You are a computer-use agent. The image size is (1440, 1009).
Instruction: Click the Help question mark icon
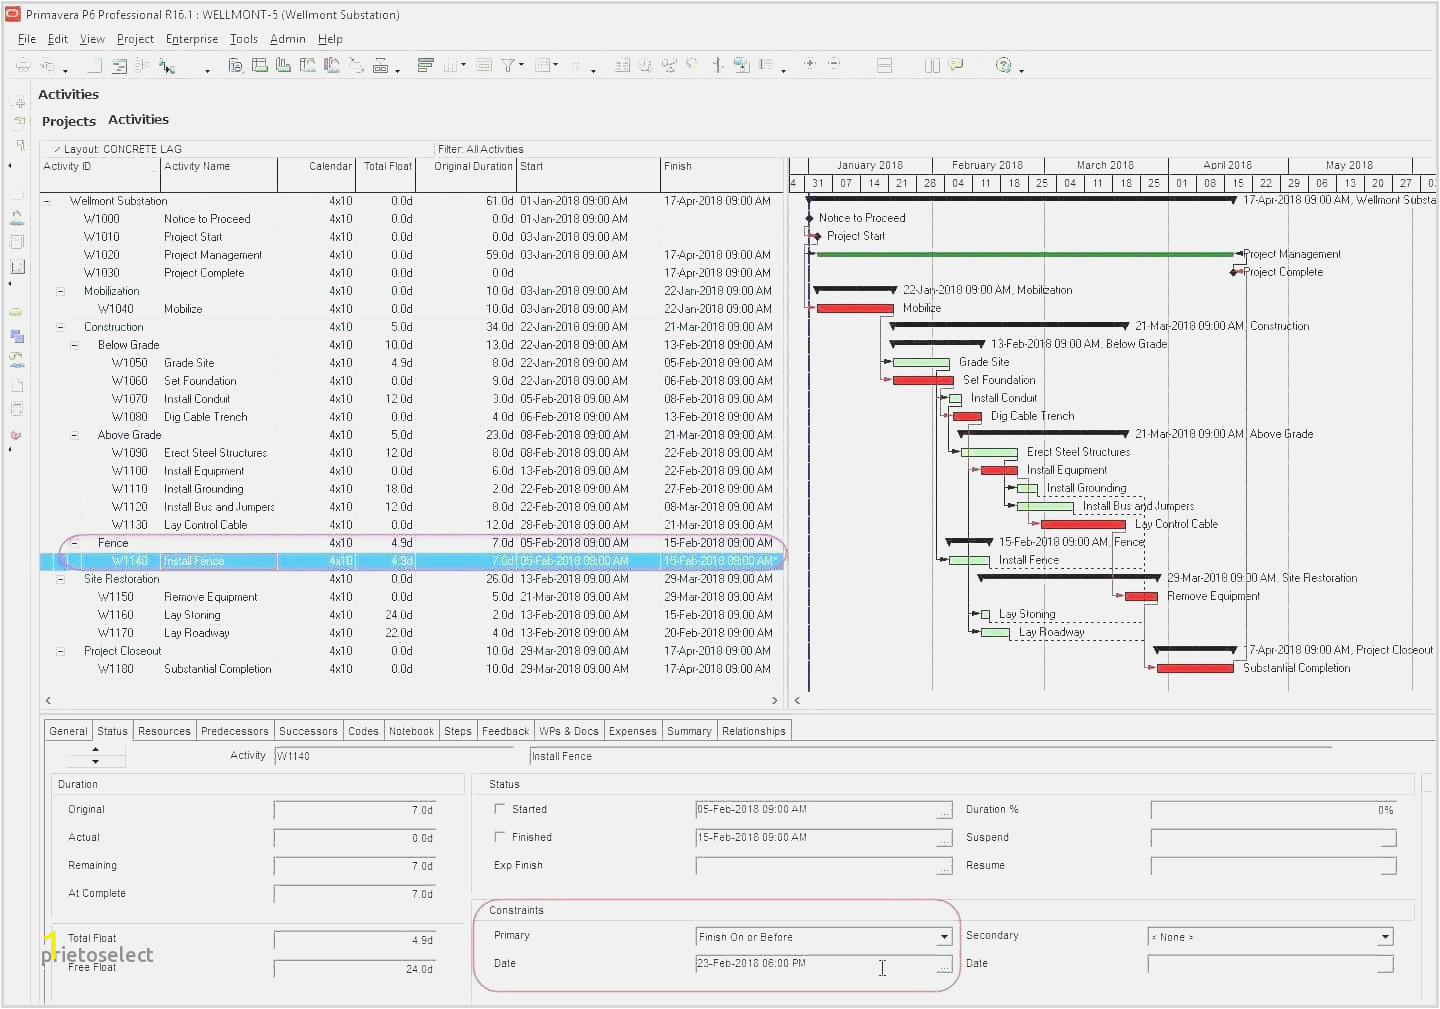(1003, 65)
